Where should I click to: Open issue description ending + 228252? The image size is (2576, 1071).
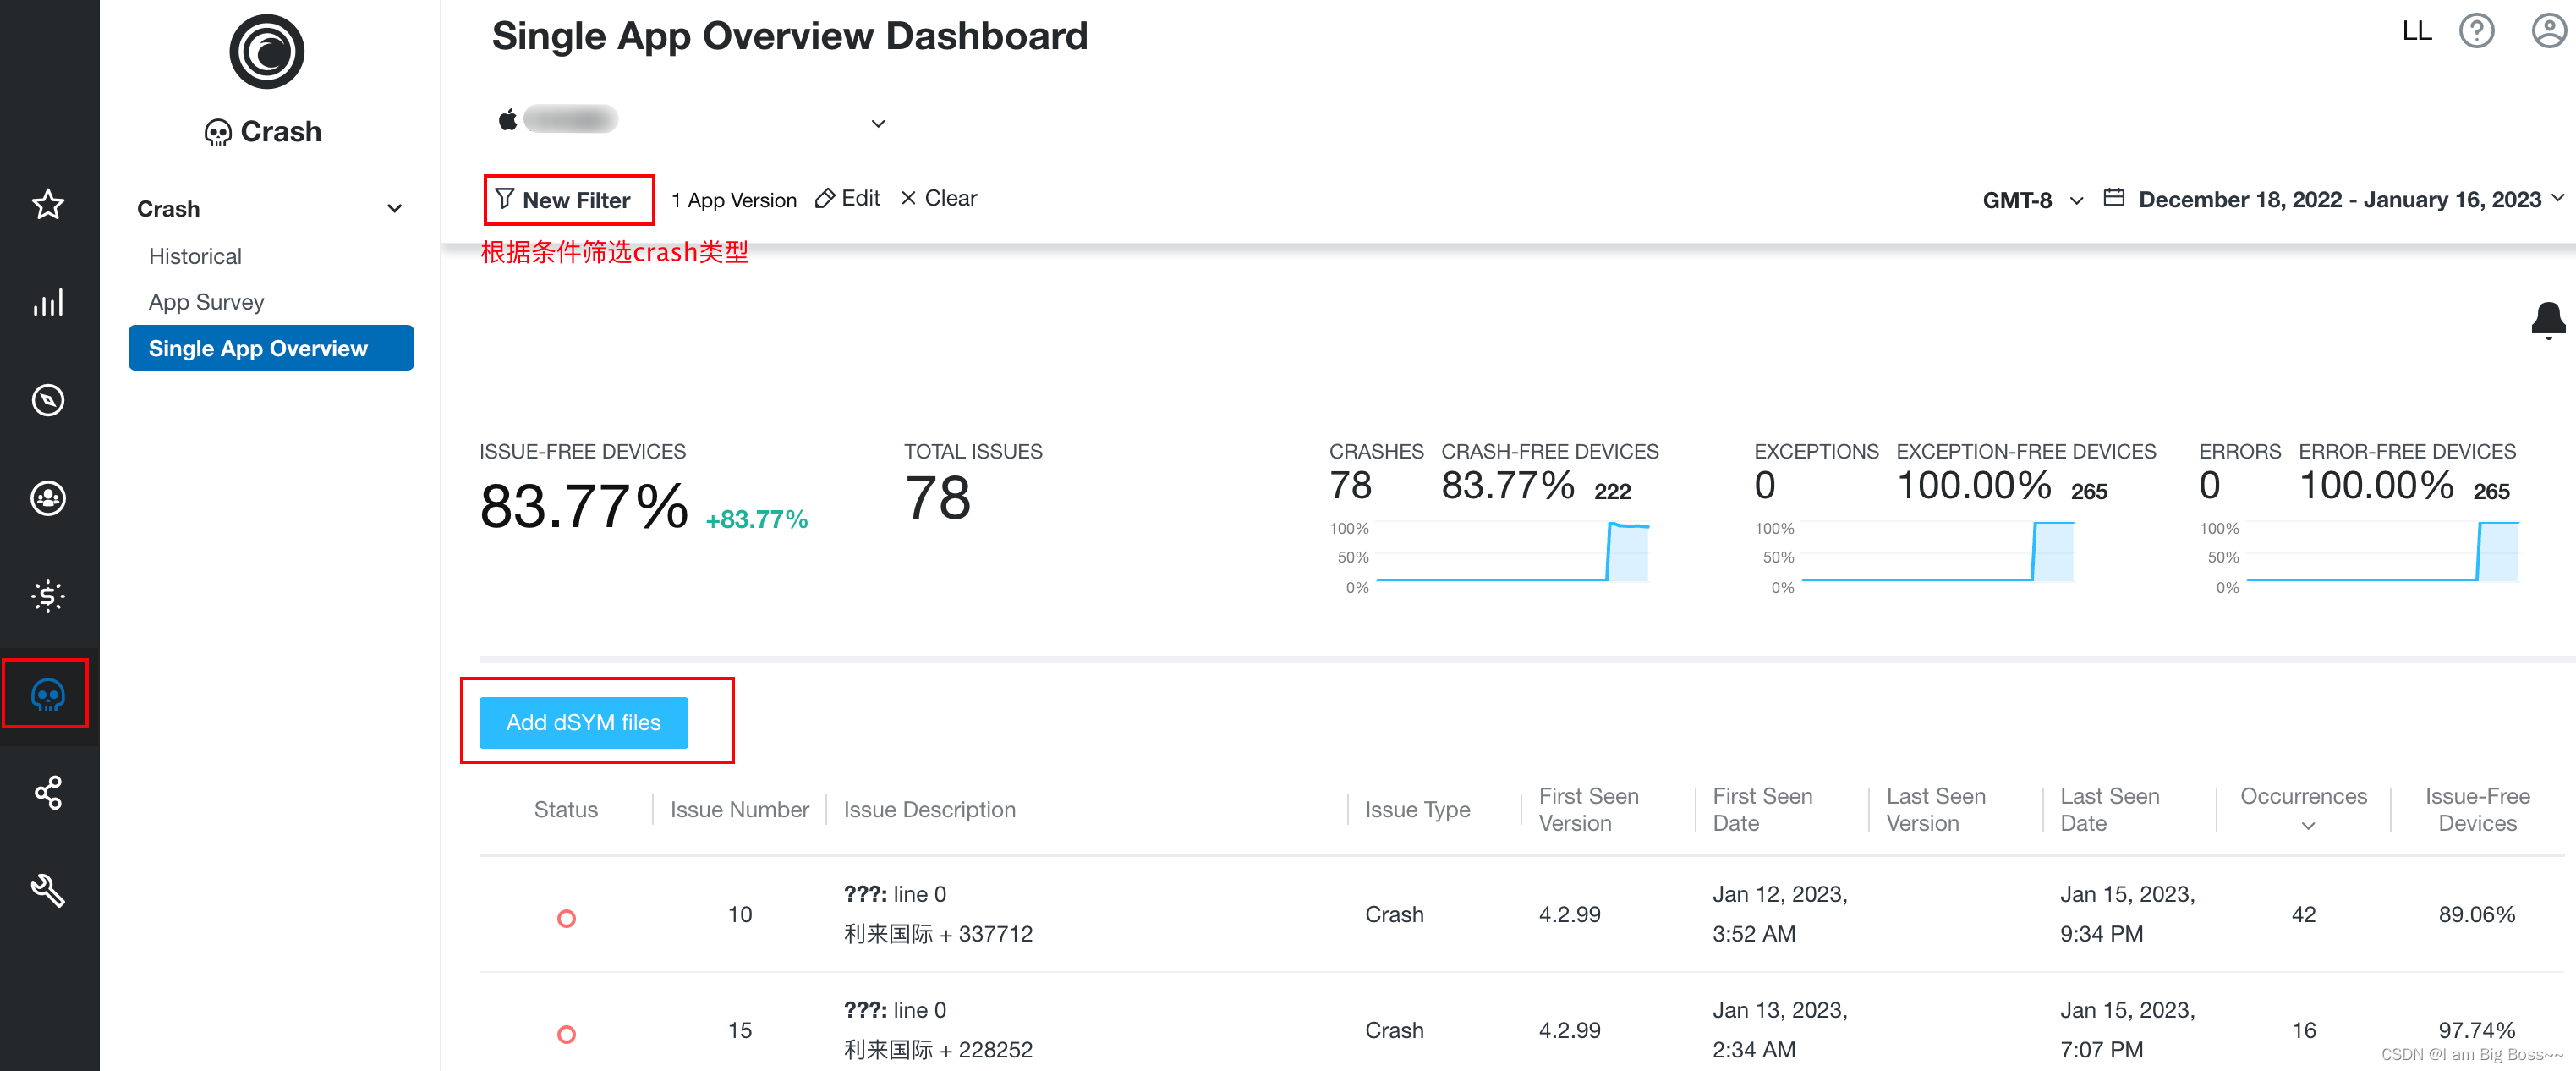pyautogui.click(x=937, y=1030)
